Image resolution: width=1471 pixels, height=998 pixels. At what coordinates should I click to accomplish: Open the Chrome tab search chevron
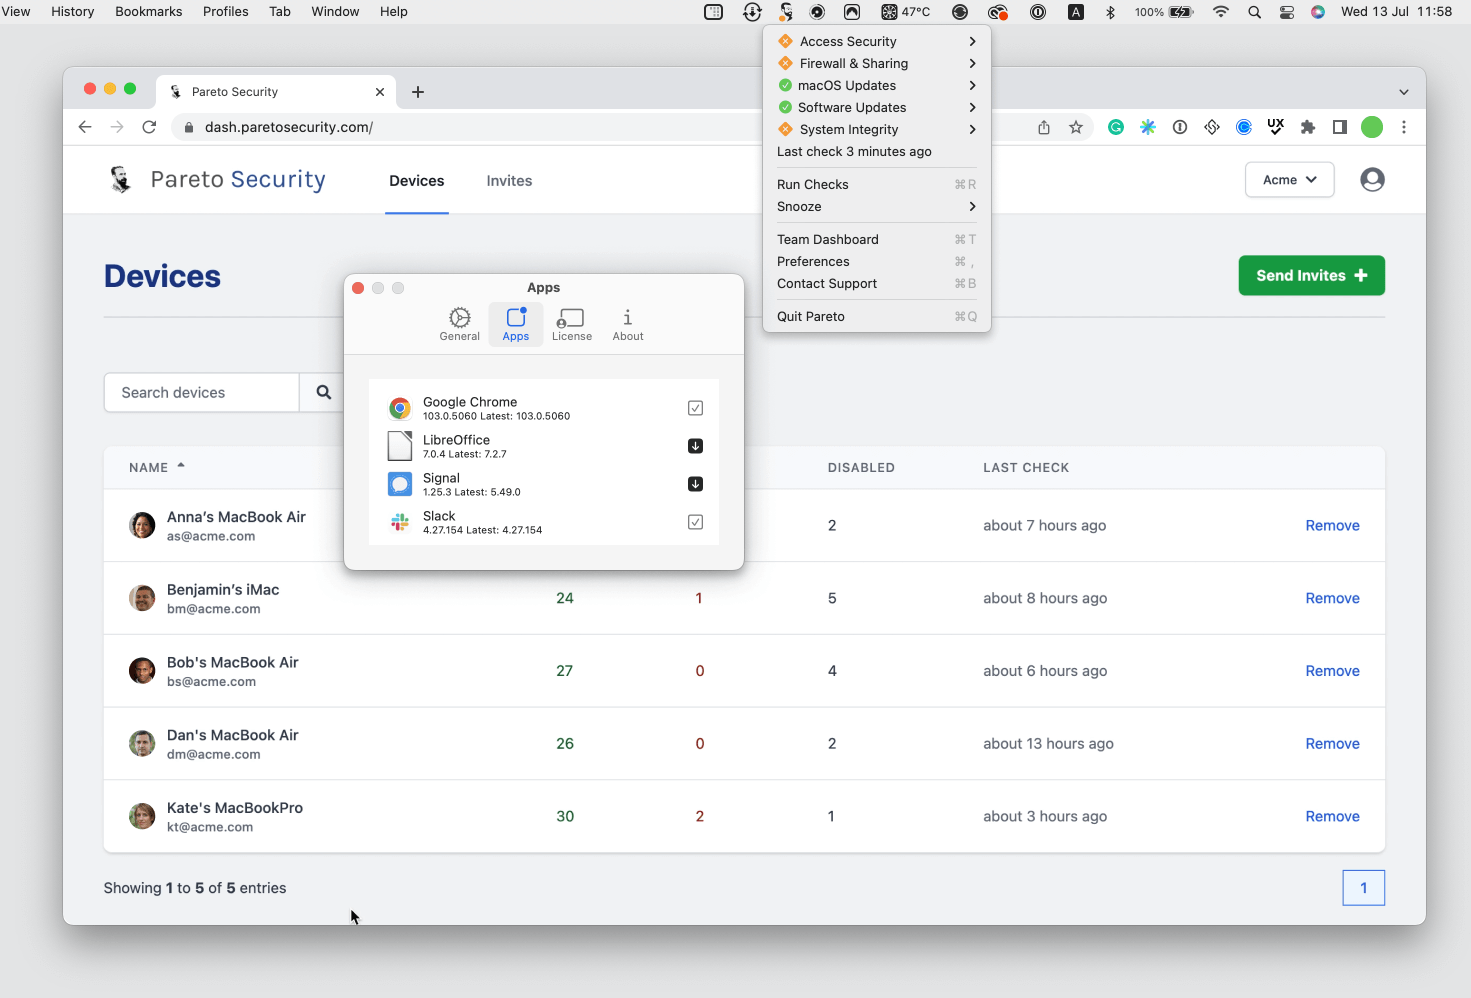[1404, 92]
